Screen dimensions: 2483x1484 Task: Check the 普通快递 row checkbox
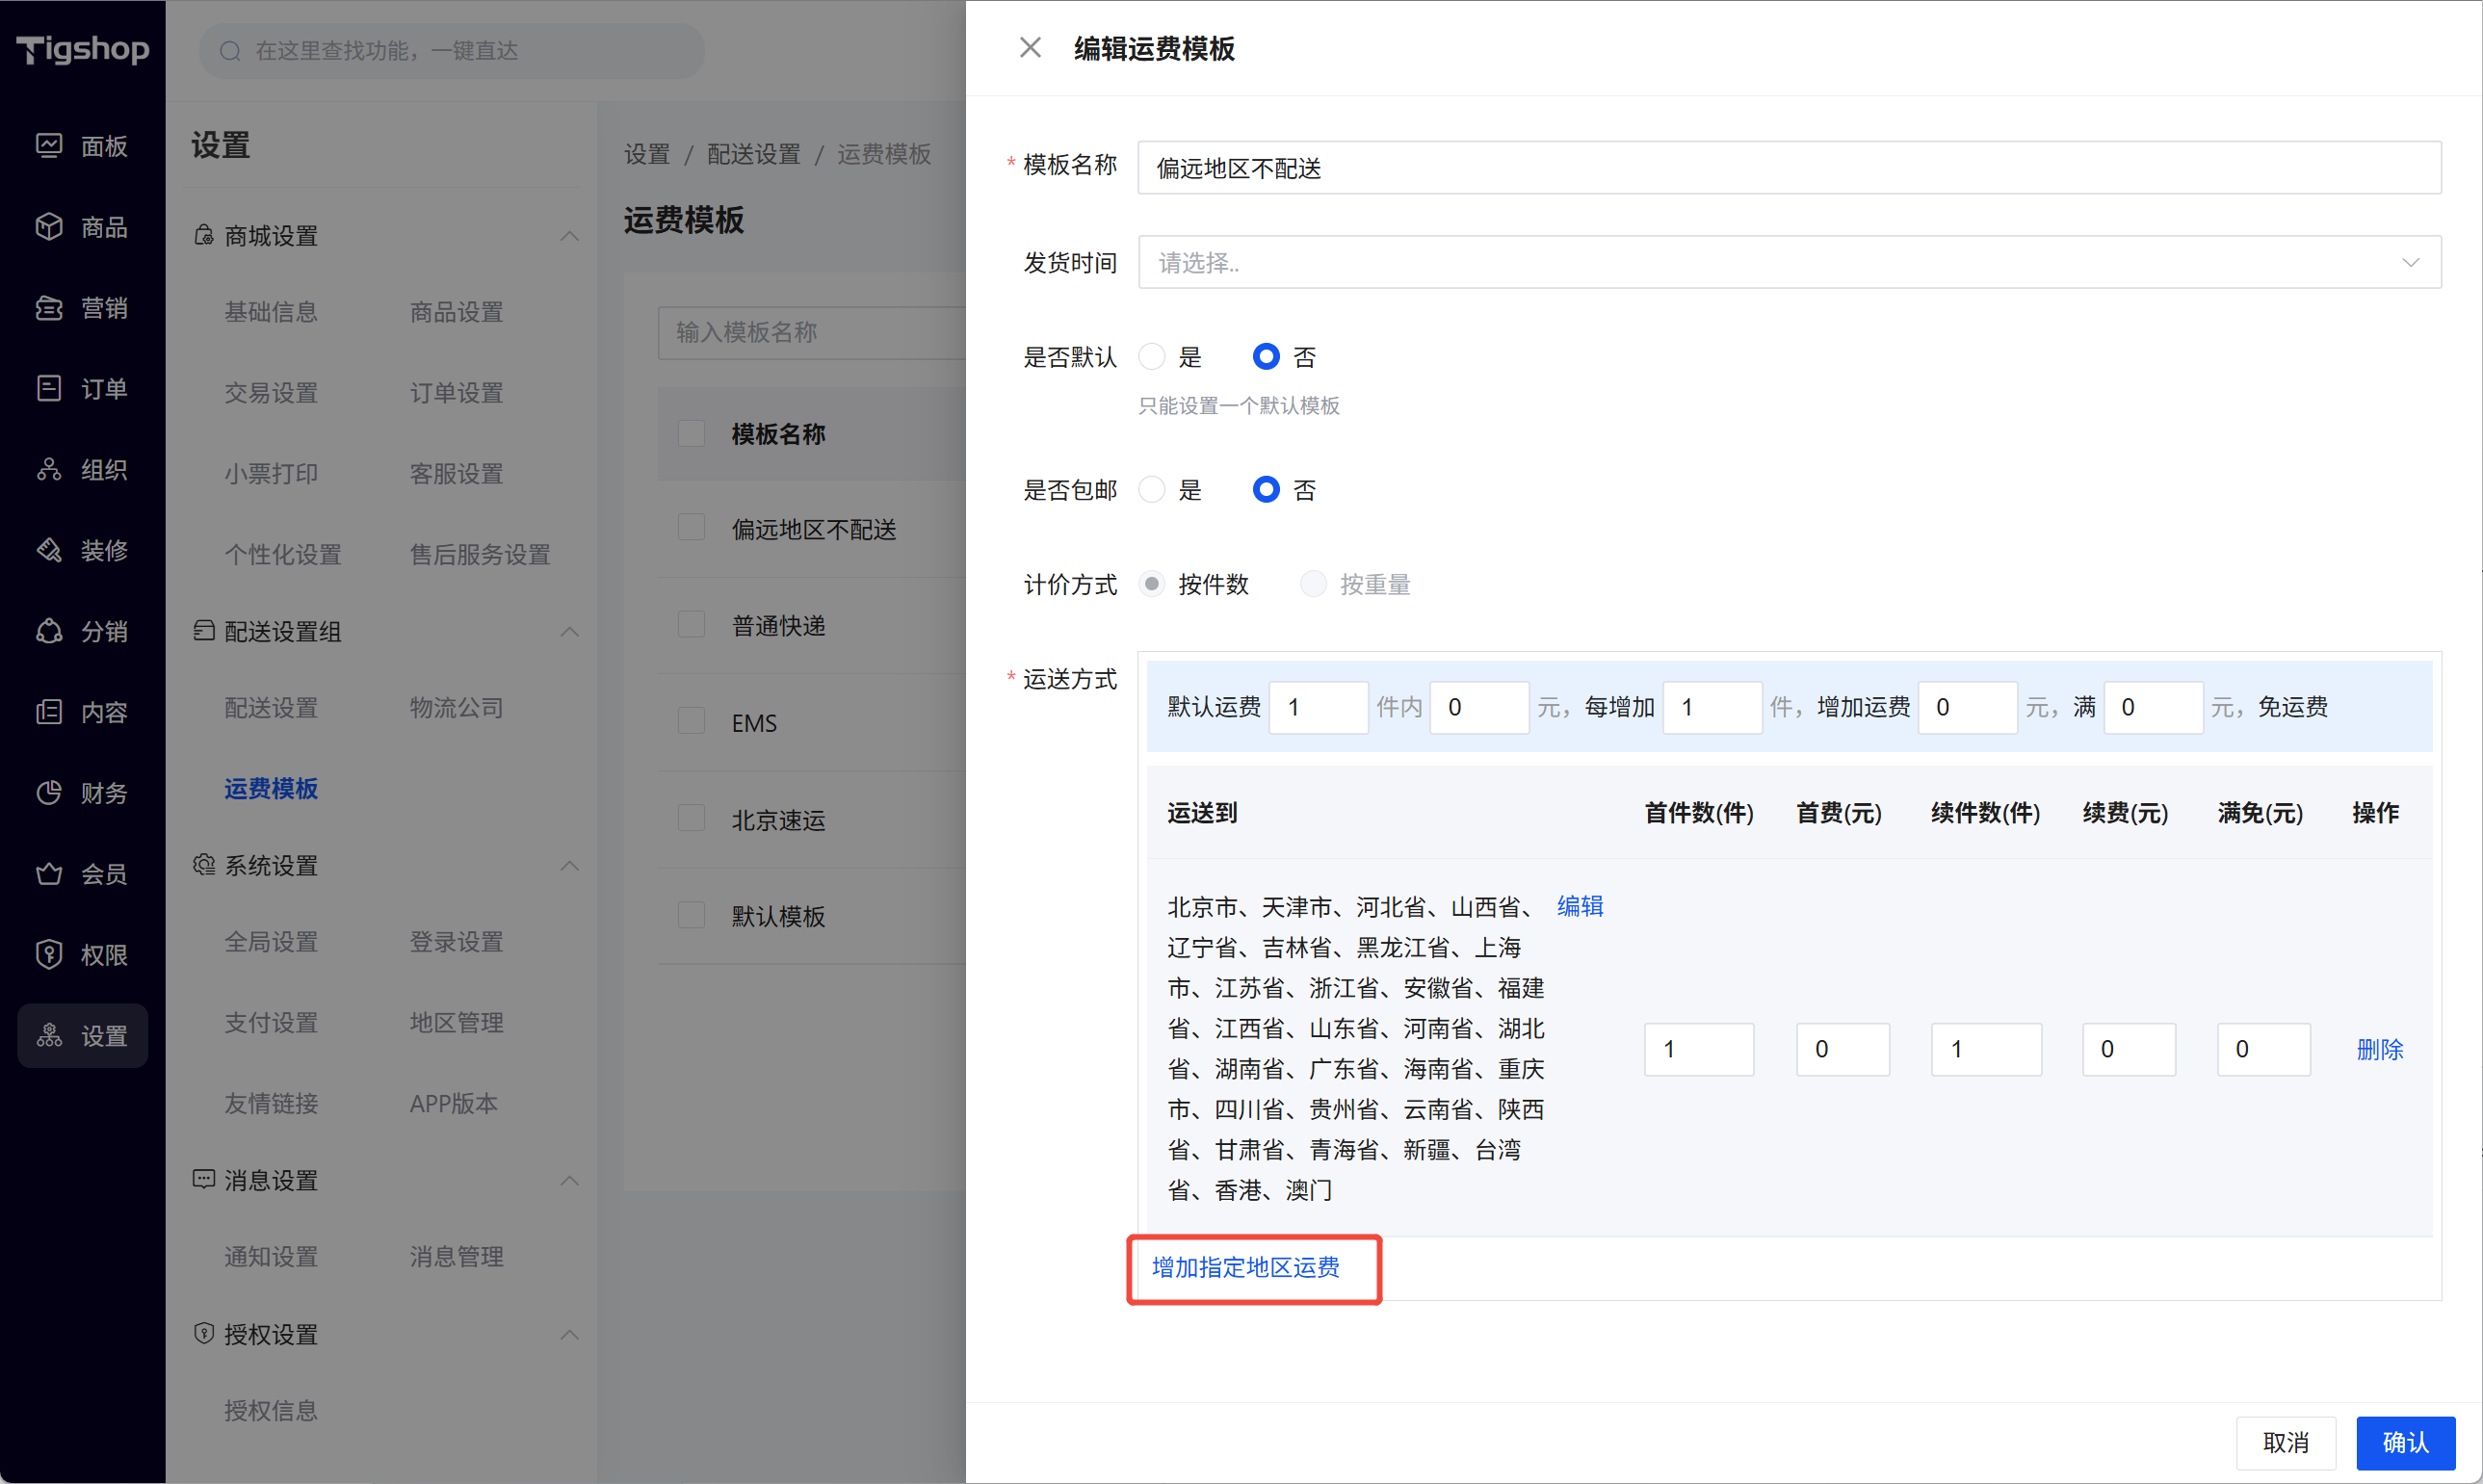pyautogui.click(x=691, y=625)
